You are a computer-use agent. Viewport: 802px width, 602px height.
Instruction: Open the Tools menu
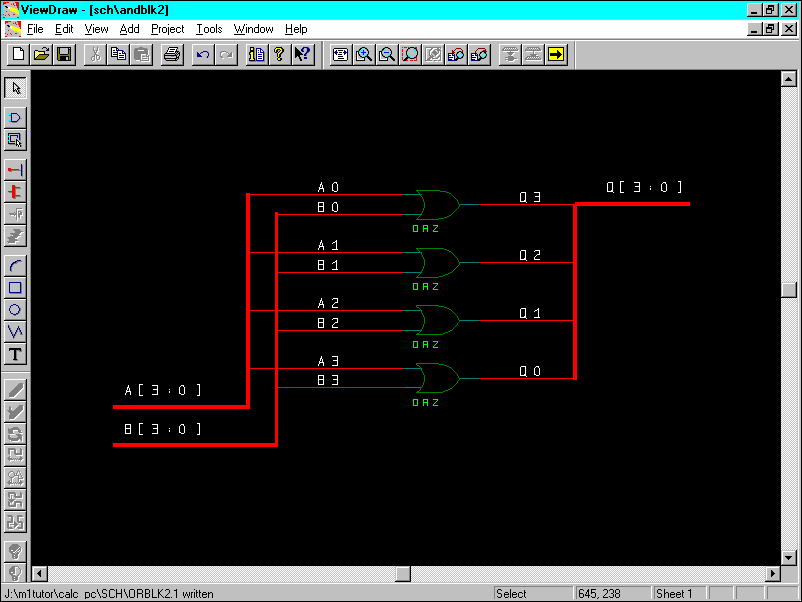pyautogui.click(x=209, y=29)
